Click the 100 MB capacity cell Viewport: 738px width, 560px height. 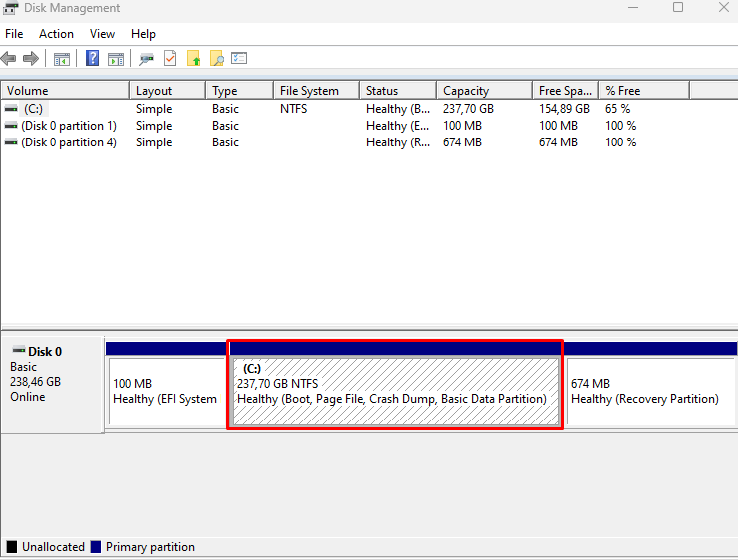click(x=462, y=126)
